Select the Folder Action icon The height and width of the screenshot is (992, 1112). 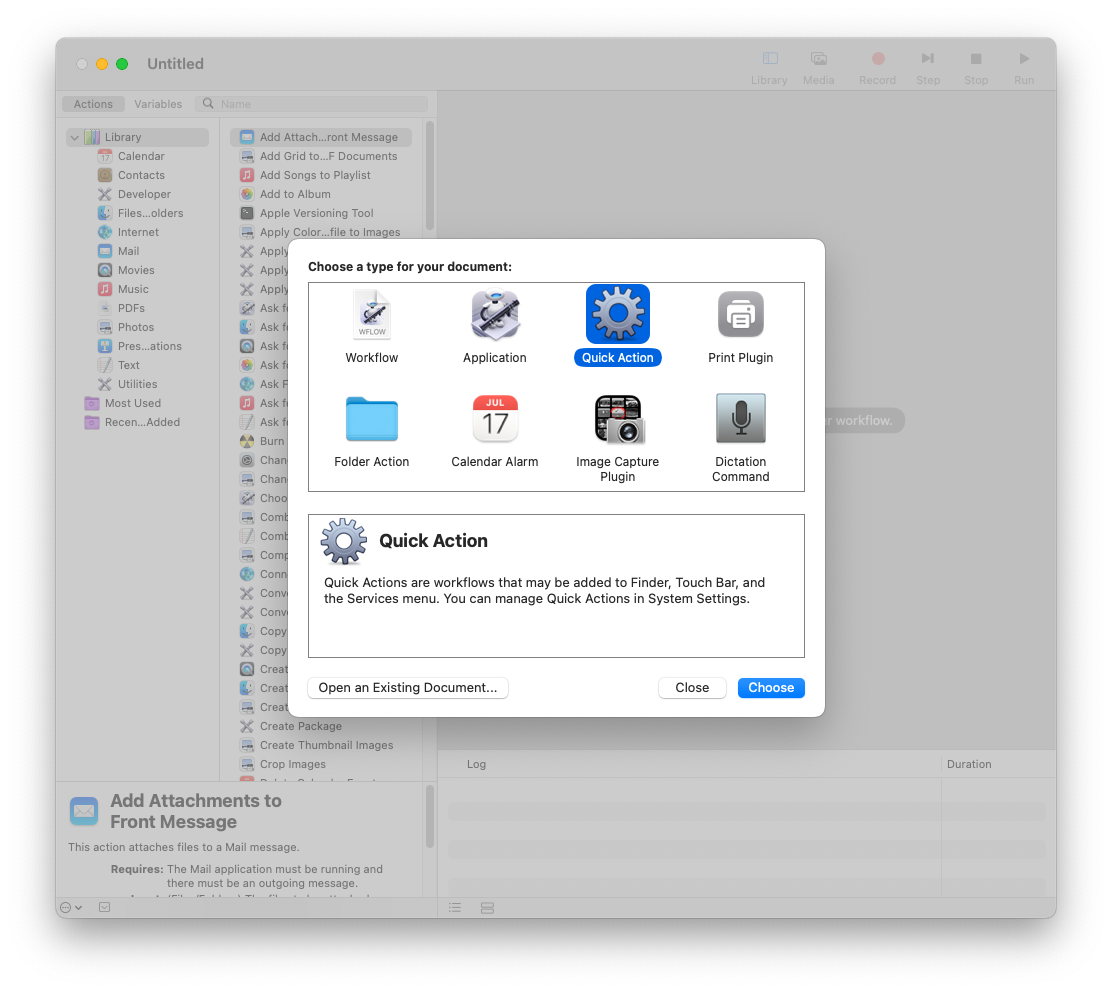point(372,419)
